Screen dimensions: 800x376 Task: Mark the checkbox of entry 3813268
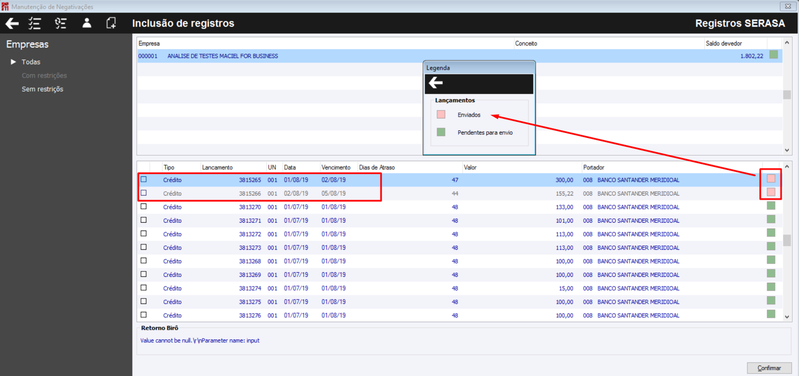[x=143, y=261]
